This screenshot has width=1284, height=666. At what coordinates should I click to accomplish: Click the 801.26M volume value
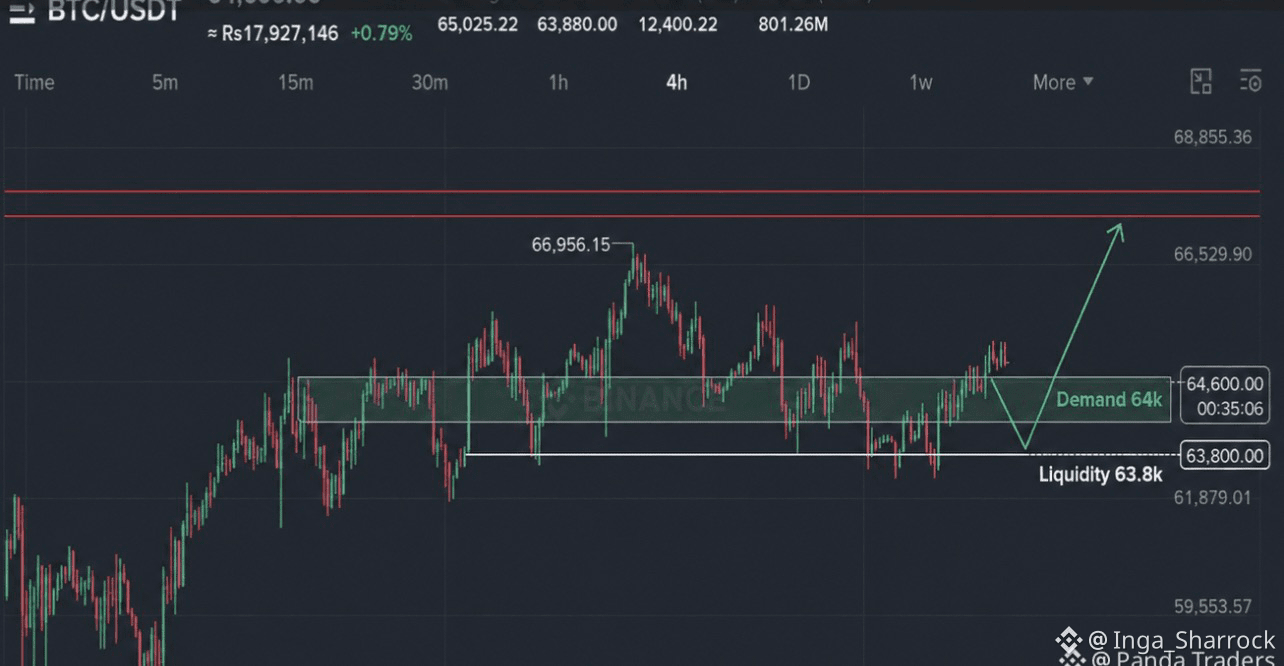pos(793,24)
